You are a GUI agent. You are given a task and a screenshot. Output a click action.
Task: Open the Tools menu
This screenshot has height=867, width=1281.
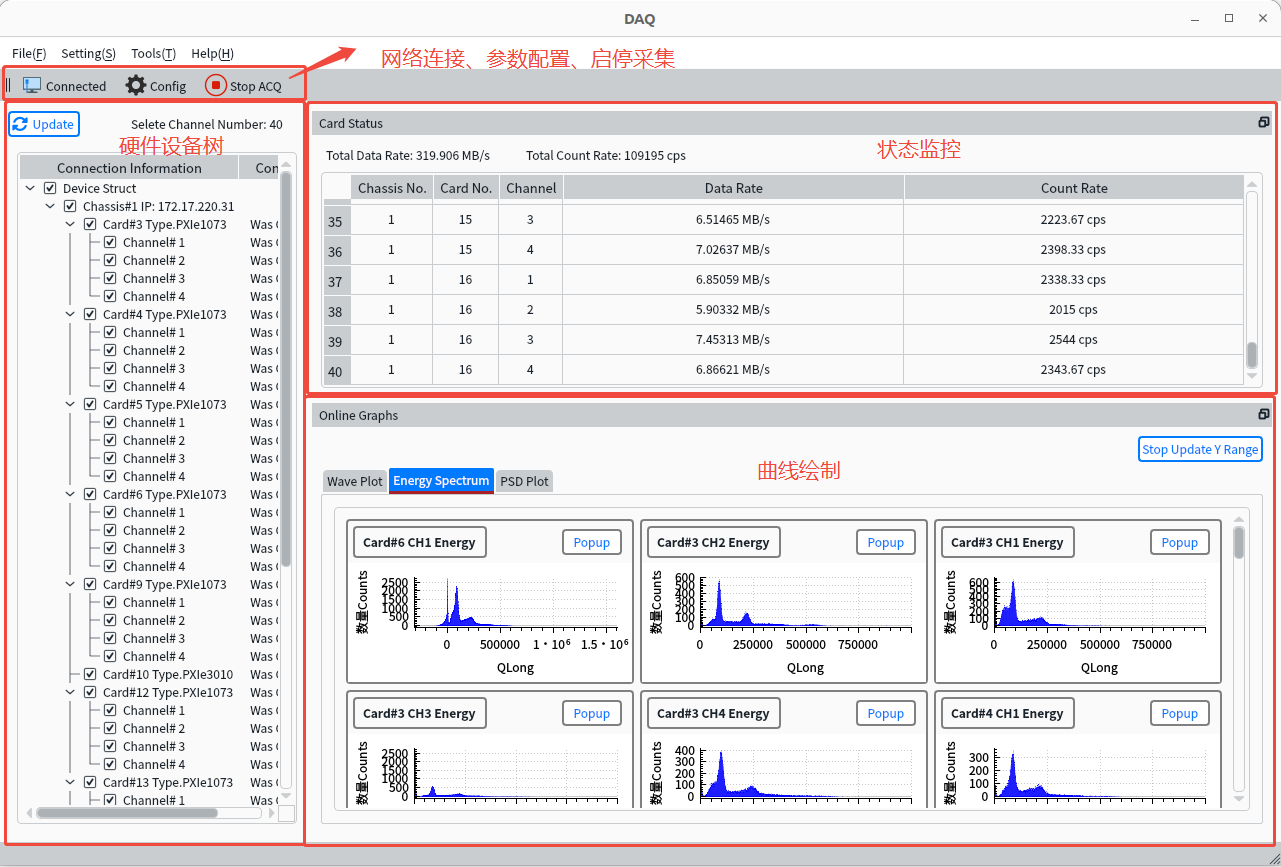(153, 53)
